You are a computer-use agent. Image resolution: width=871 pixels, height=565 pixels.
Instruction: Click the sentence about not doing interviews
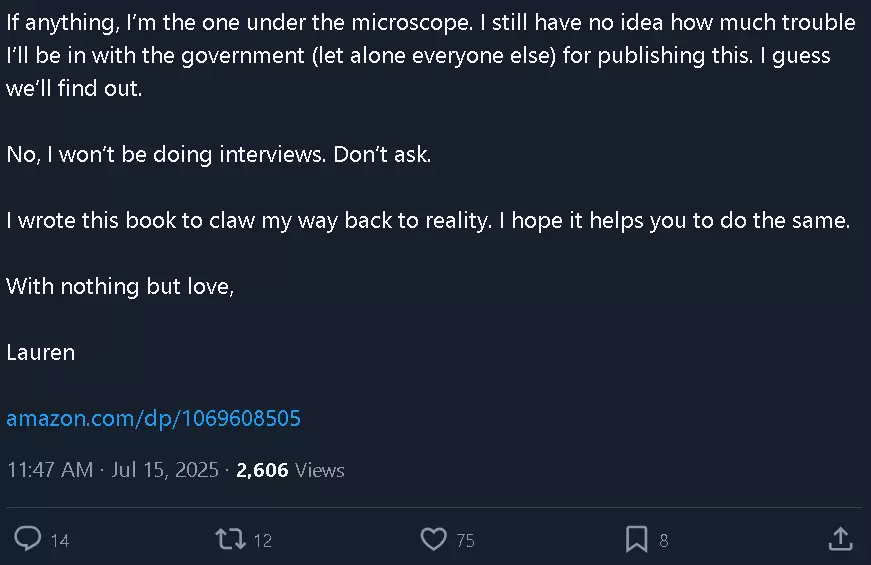point(166,154)
